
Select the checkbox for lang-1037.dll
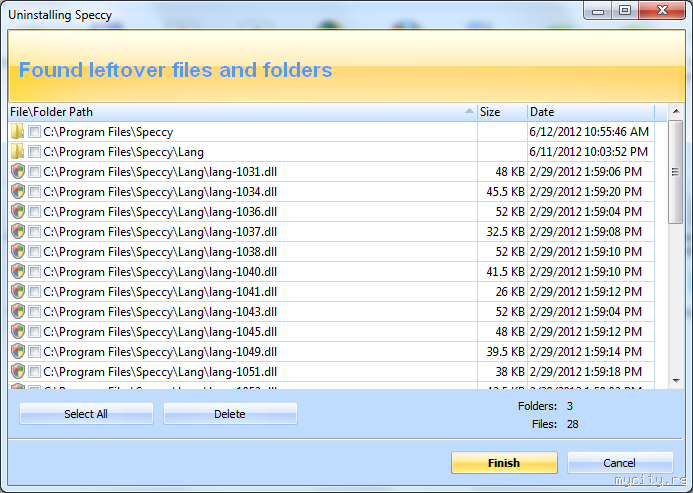[34, 232]
